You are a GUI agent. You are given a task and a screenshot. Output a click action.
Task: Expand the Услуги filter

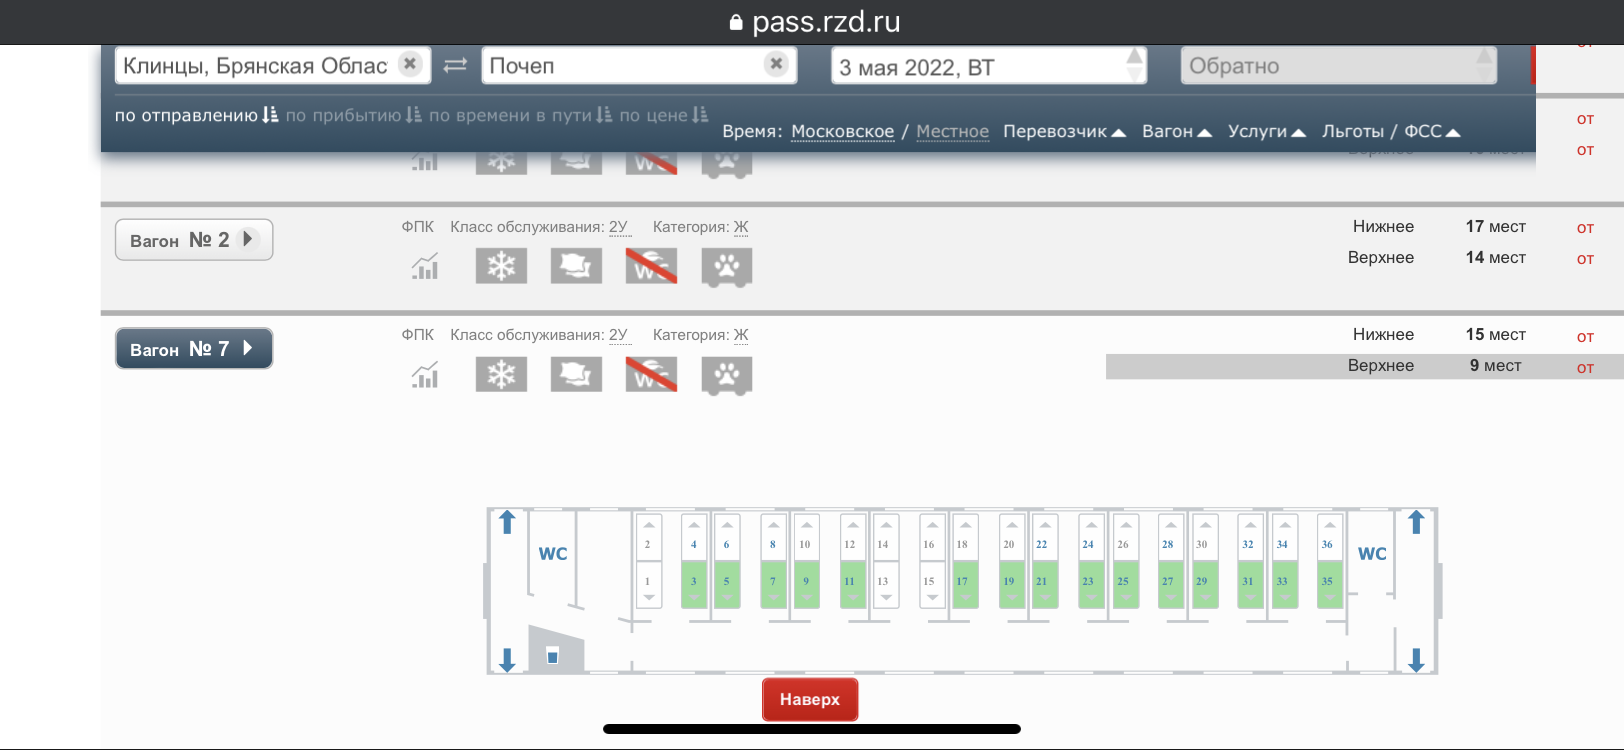click(1266, 132)
